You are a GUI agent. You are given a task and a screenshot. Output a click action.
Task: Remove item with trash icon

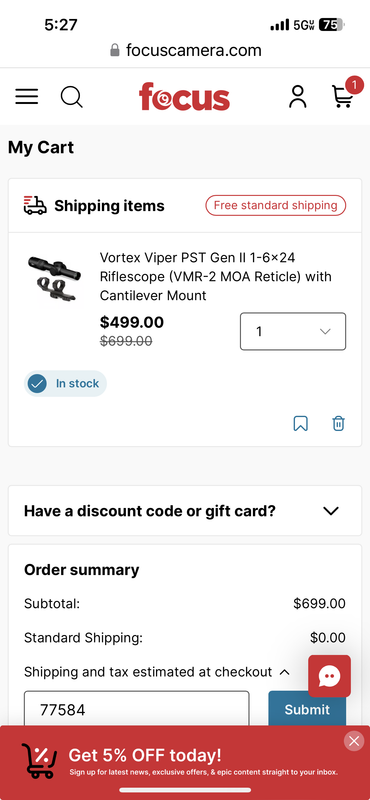[x=338, y=423]
